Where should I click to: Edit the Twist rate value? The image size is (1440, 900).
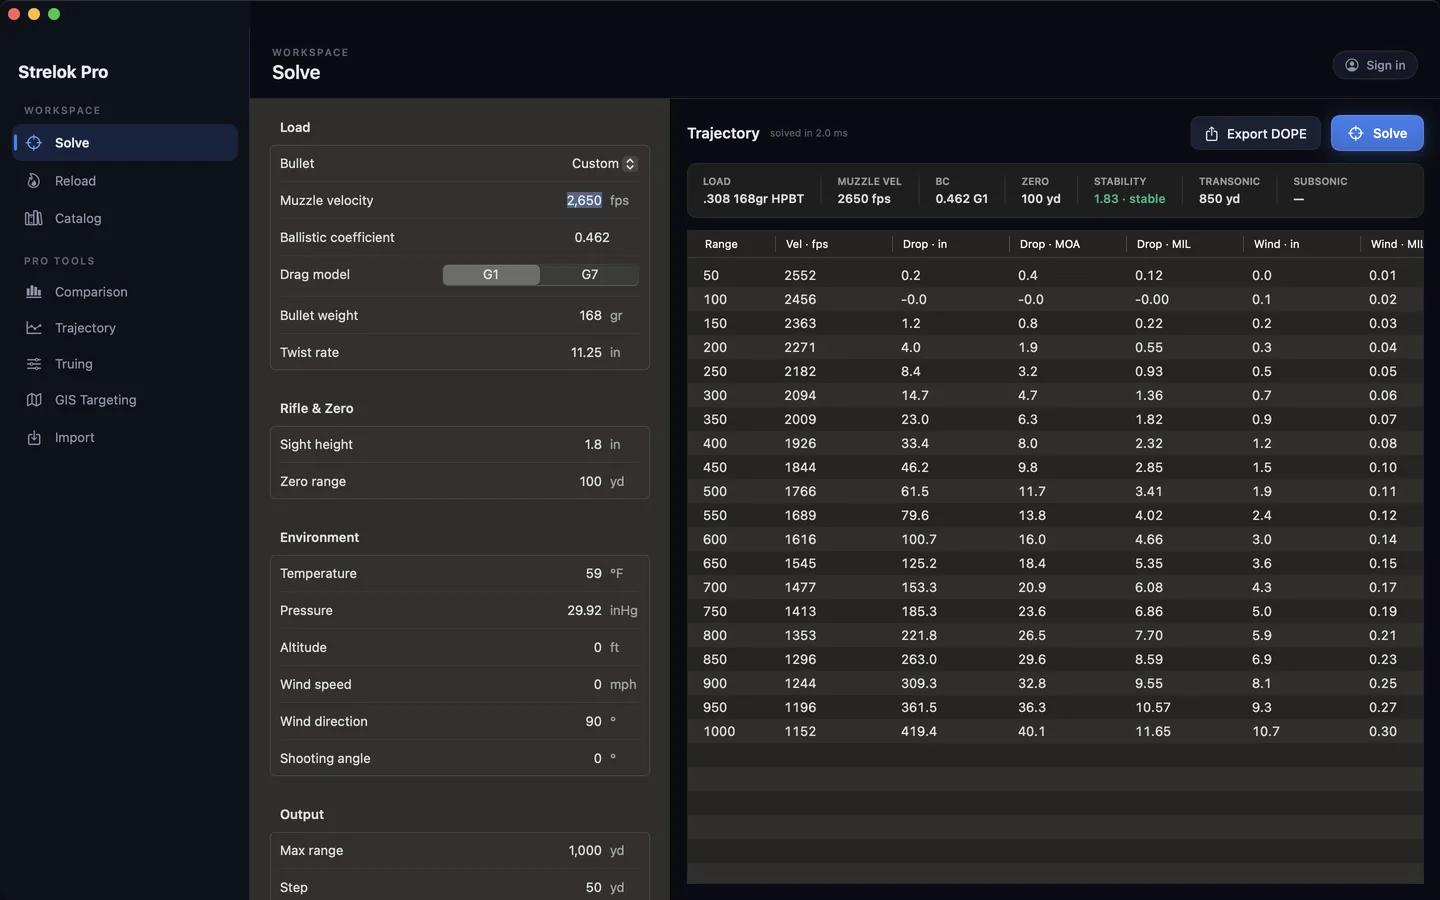coord(586,352)
